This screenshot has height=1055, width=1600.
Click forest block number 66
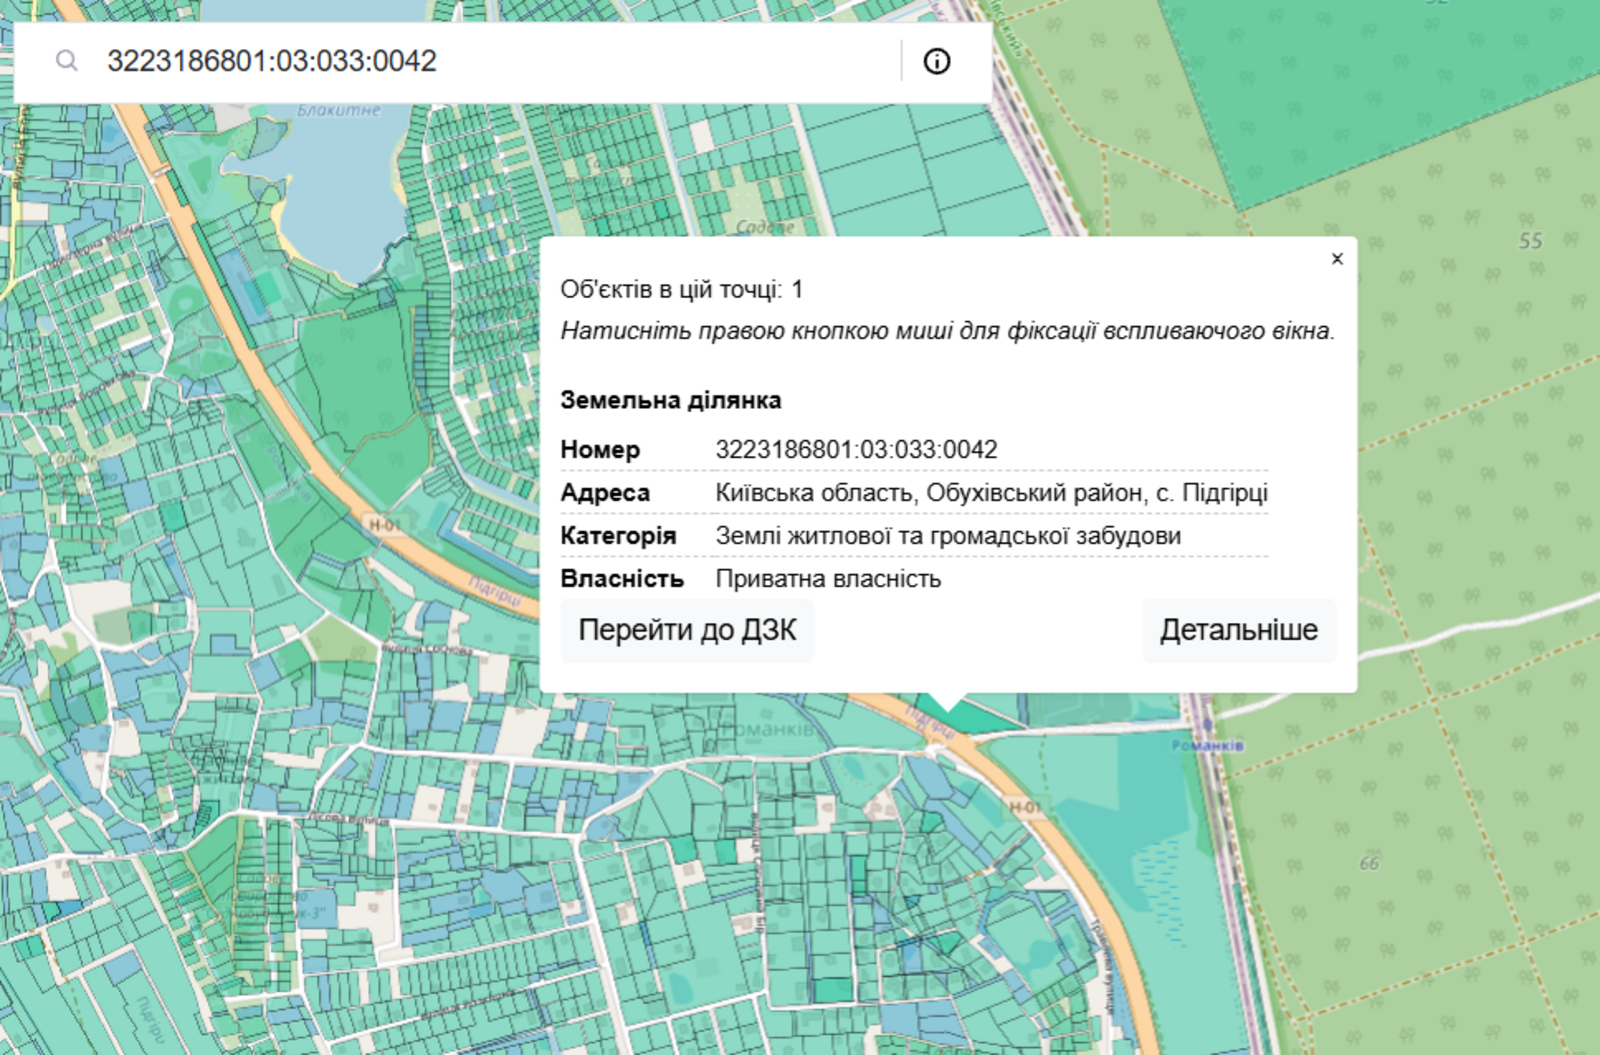tap(1369, 863)
